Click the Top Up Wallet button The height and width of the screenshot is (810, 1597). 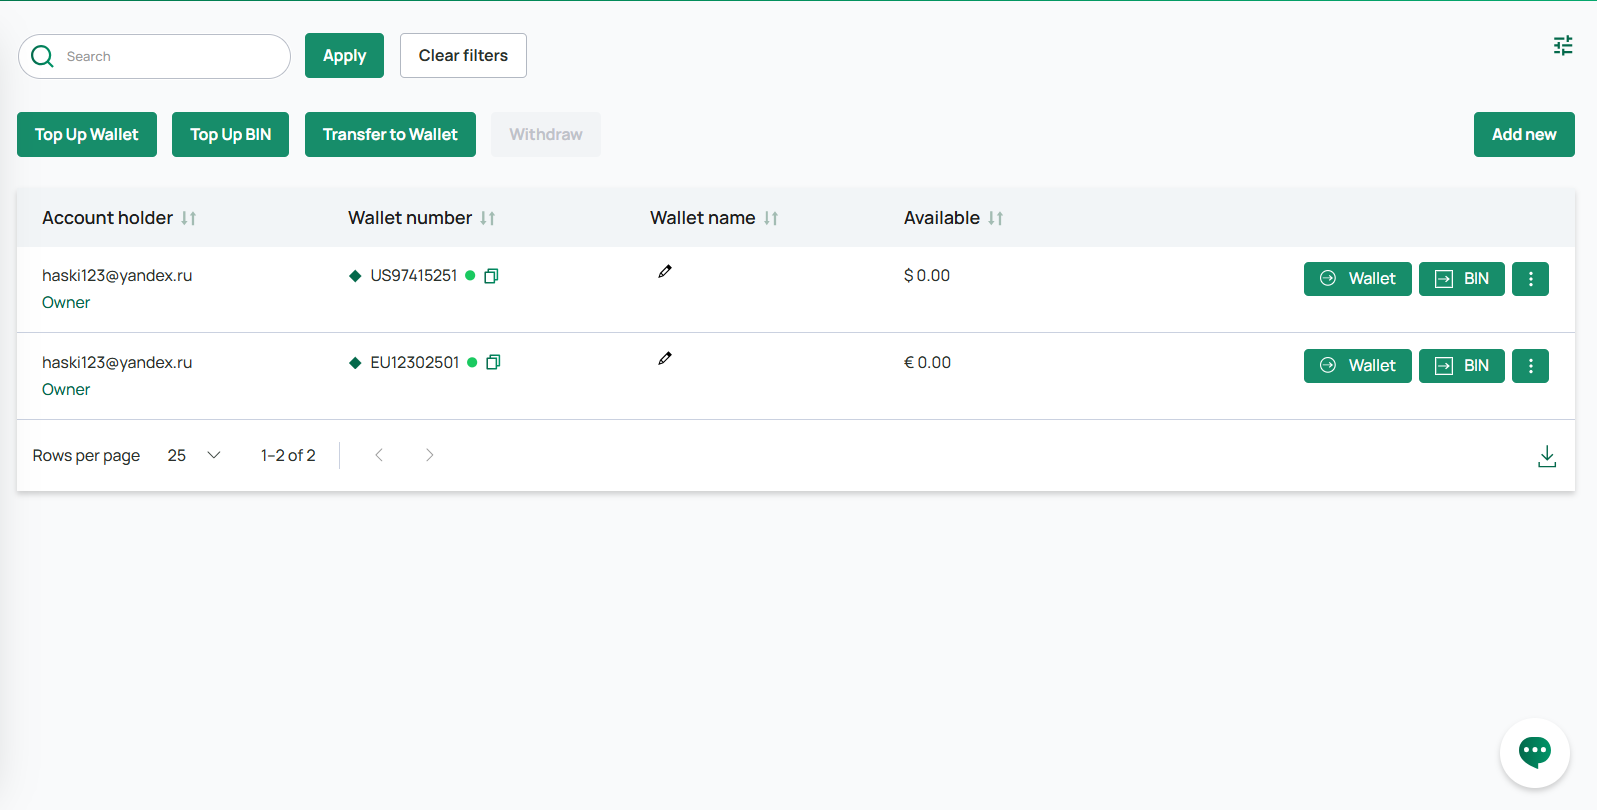point(87,135)
